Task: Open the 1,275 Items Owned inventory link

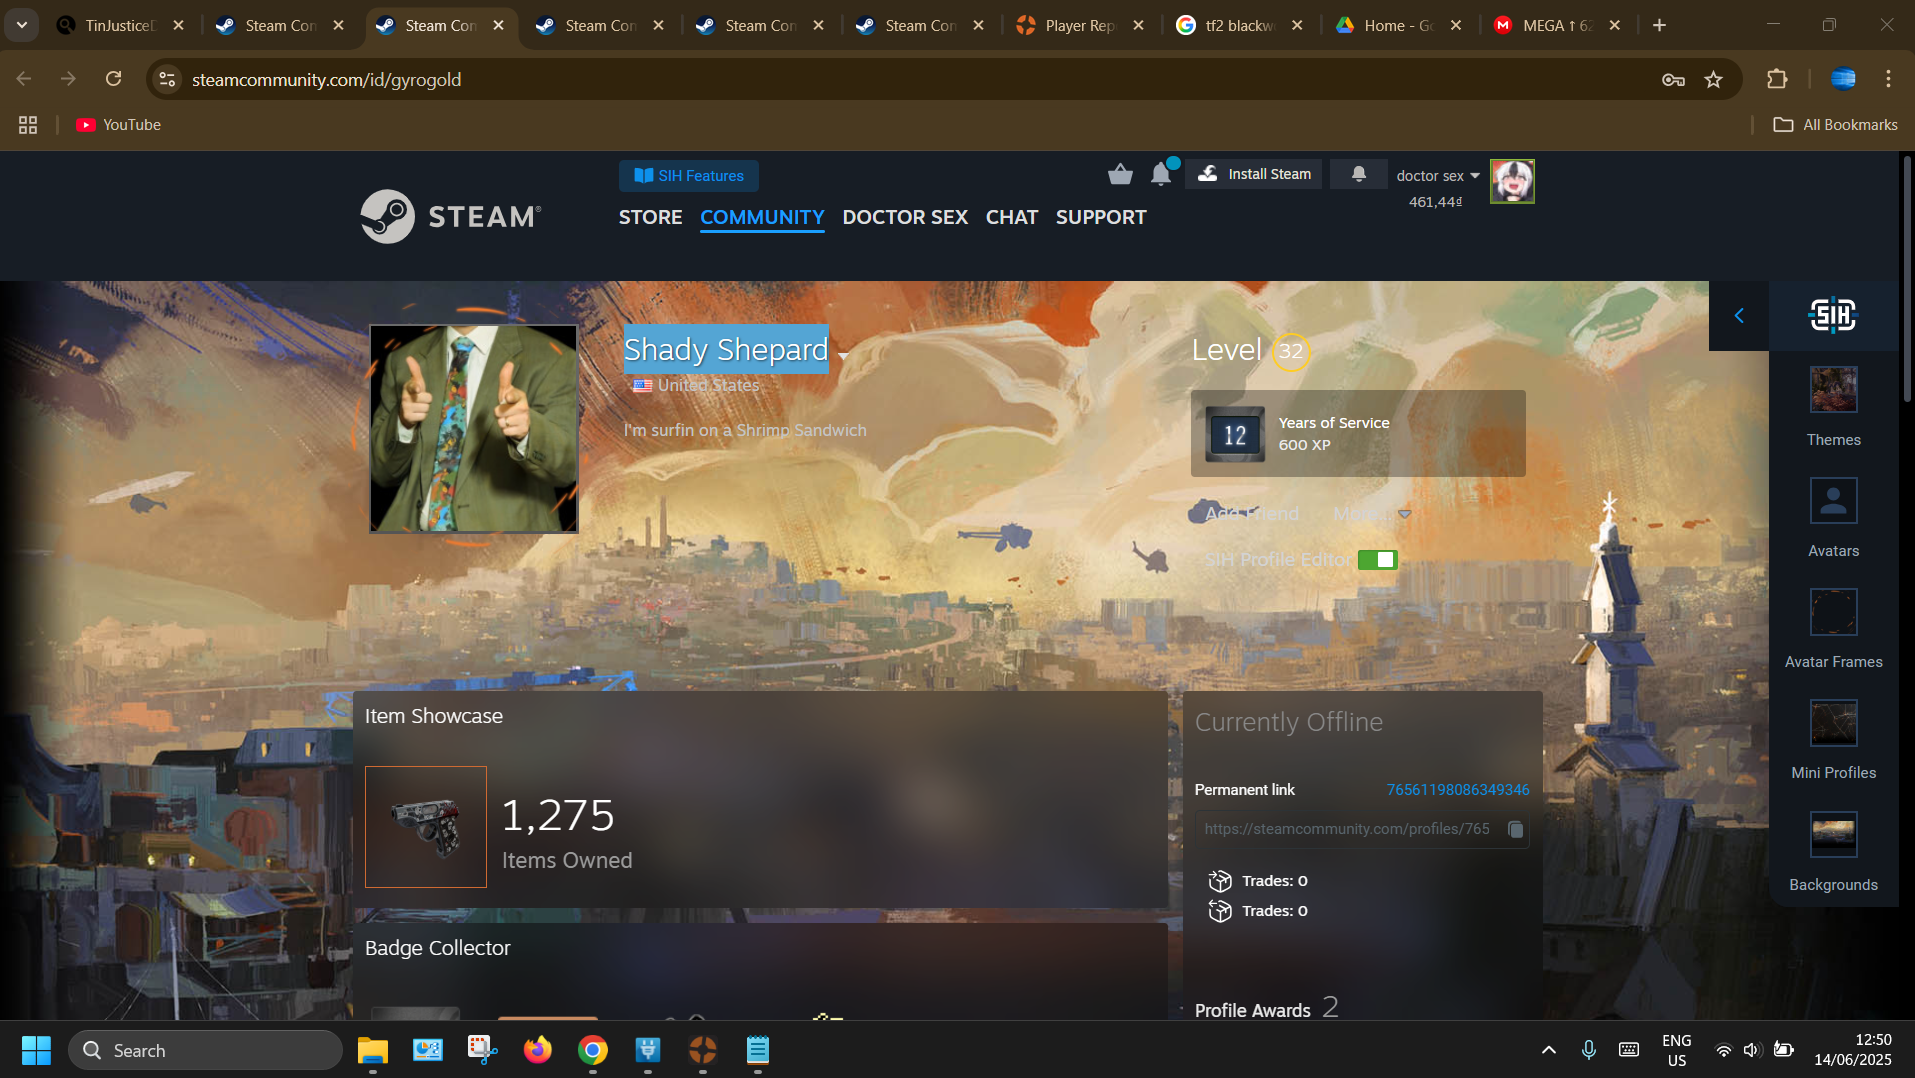Action: tap(566, 832)
